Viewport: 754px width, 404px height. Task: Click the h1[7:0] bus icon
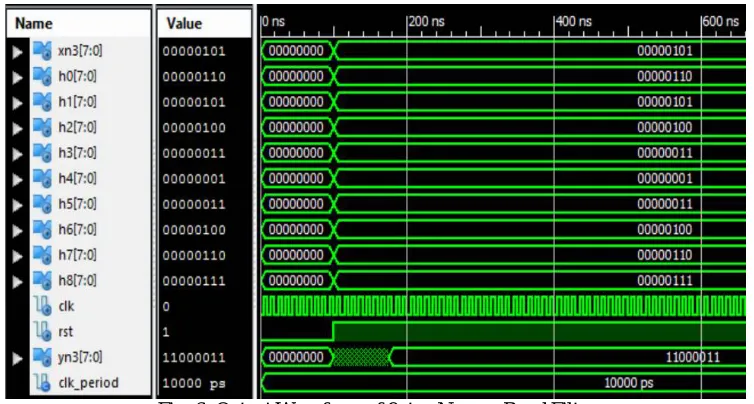click(42, 102)
